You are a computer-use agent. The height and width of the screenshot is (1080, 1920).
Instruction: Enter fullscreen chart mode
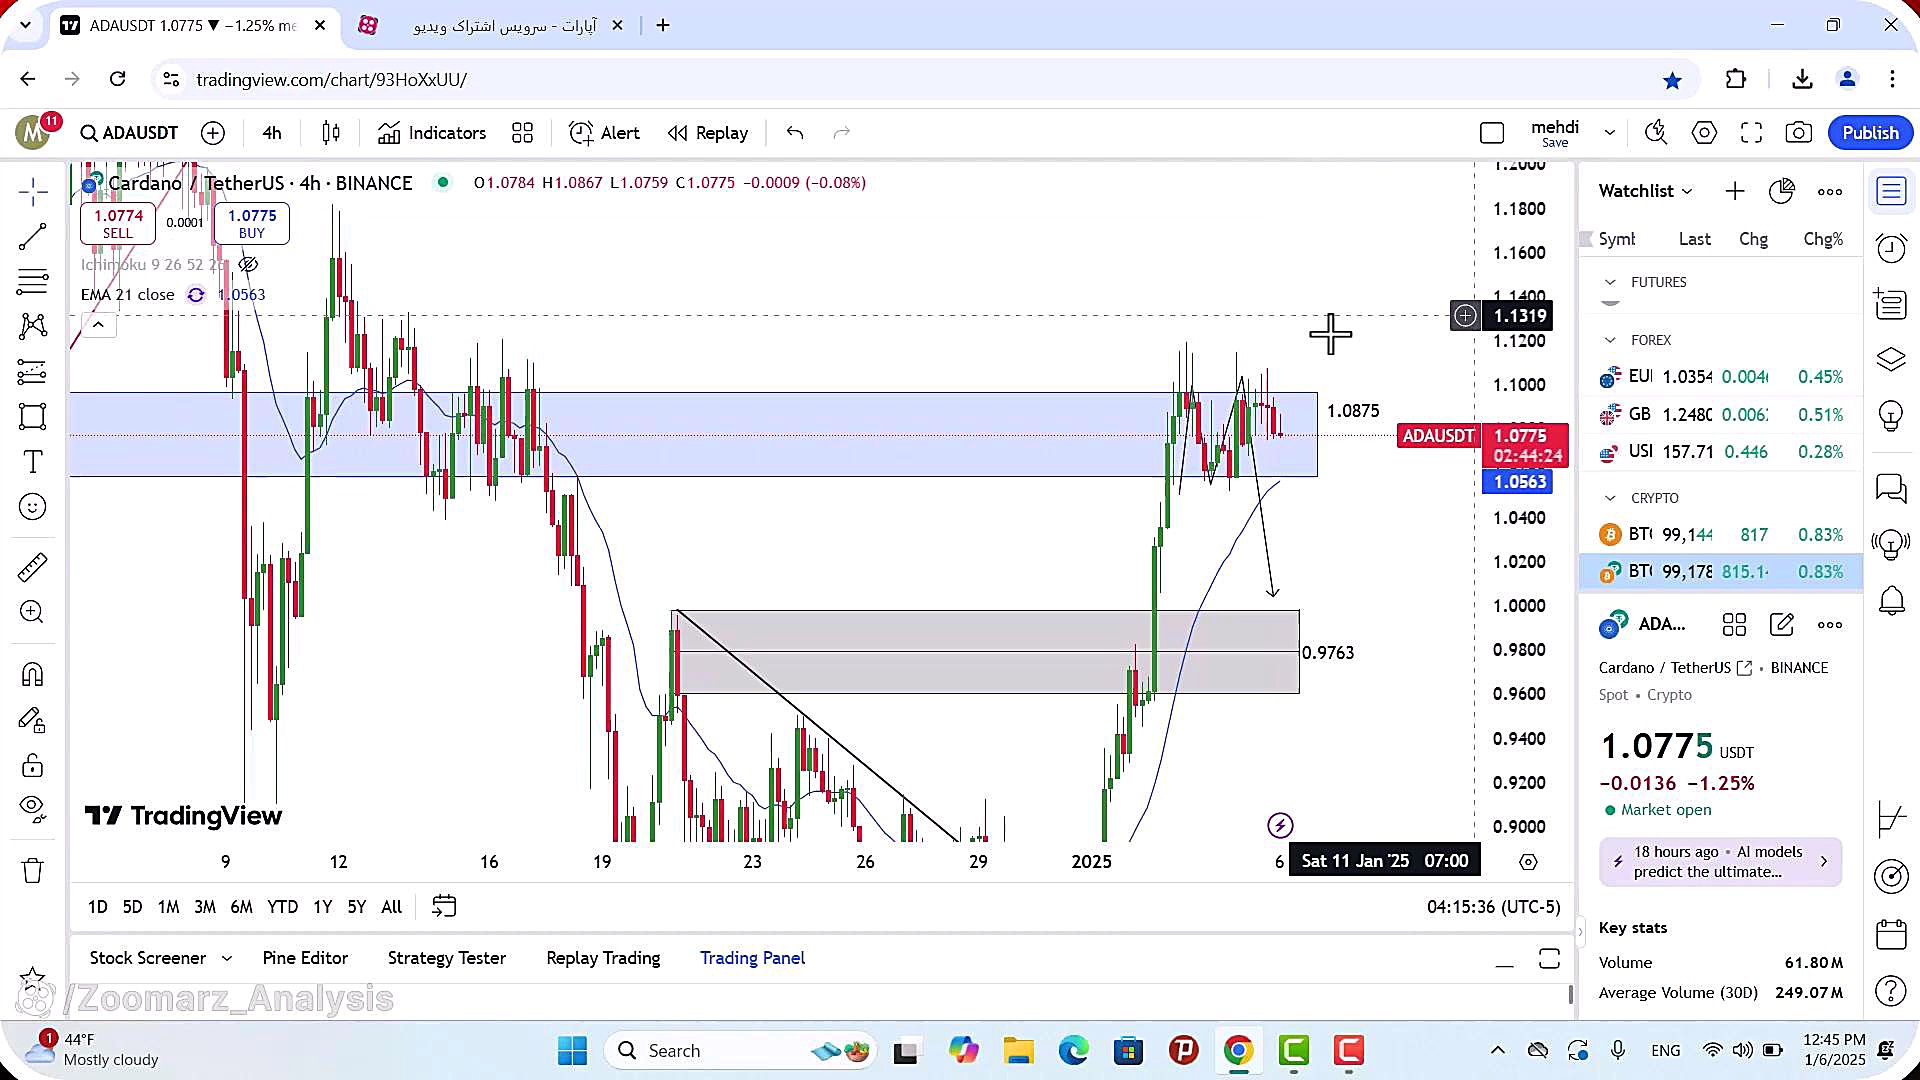click(1751, 133)
